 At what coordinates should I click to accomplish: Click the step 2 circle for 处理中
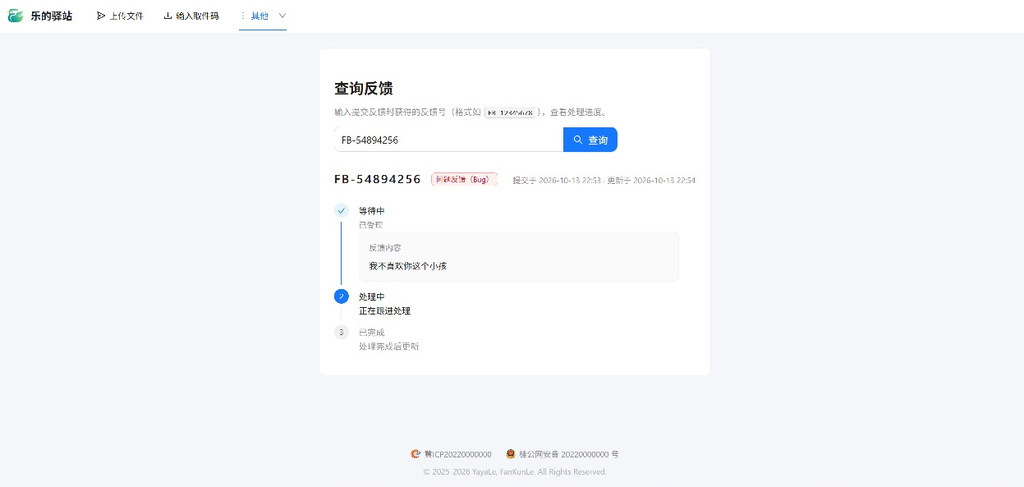tap(341, 296)
